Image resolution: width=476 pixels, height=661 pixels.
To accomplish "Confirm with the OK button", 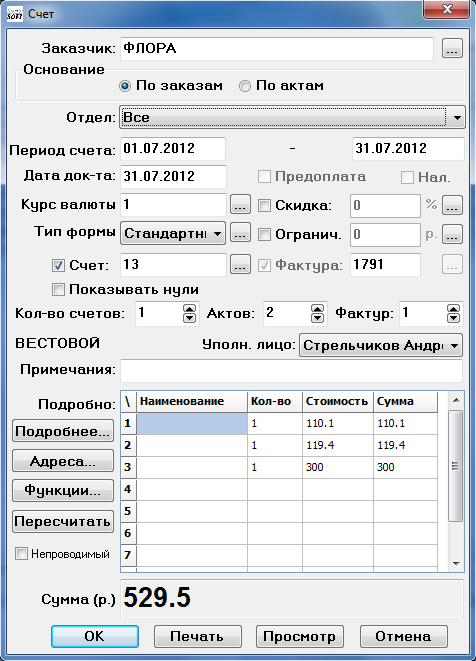I will click(95, 636).
